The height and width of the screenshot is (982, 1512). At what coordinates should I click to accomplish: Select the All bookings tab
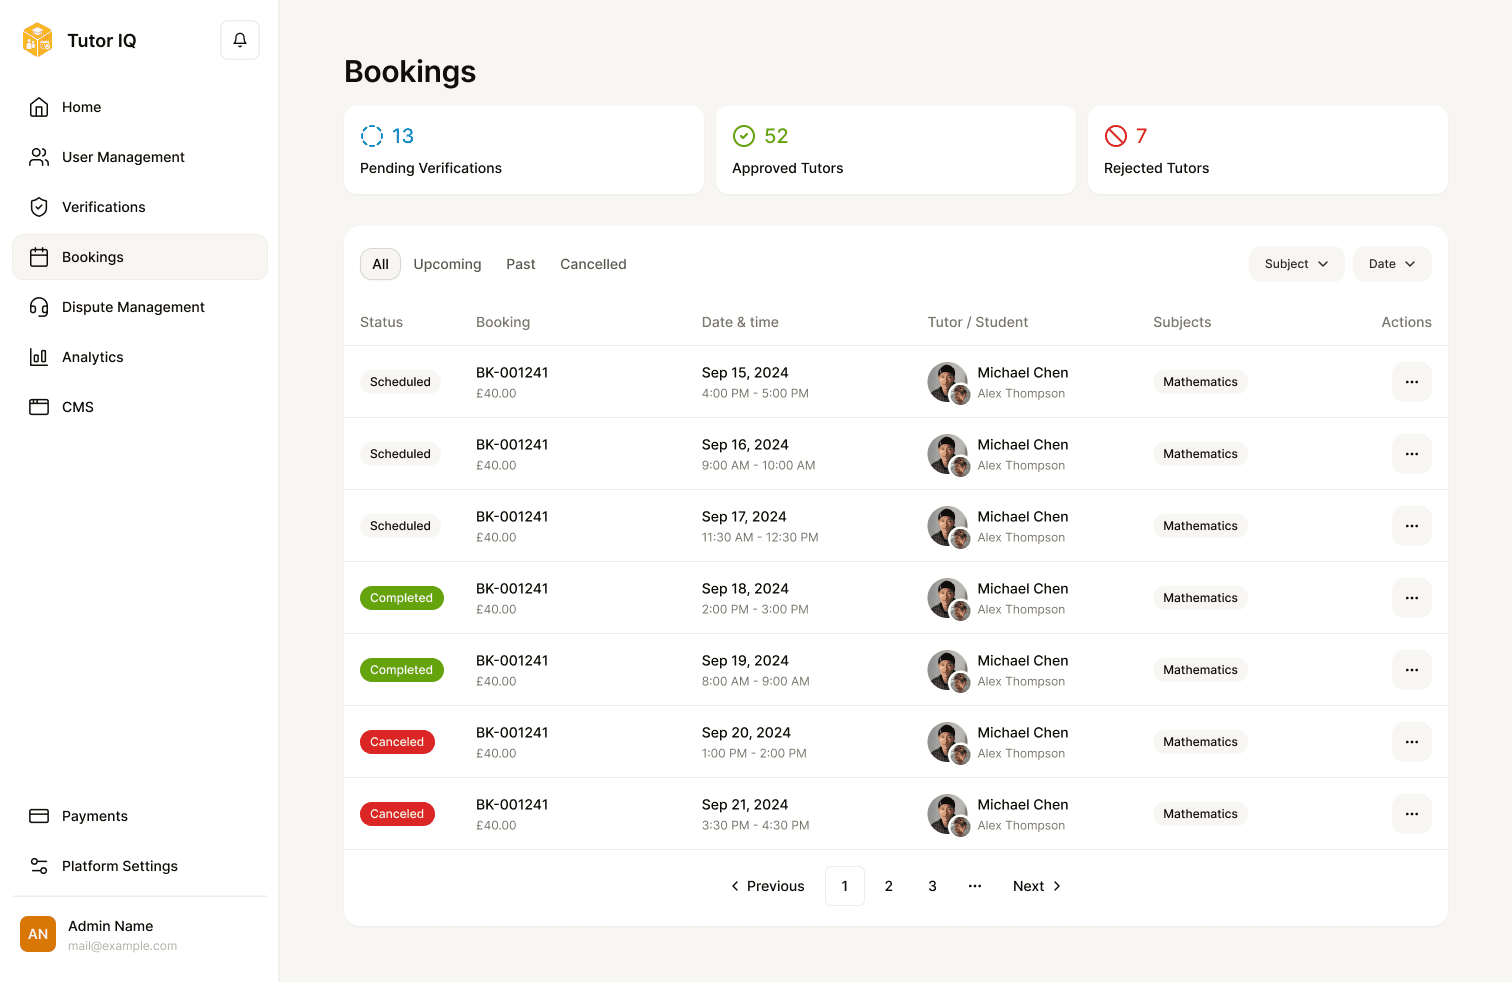pos(380,264)
